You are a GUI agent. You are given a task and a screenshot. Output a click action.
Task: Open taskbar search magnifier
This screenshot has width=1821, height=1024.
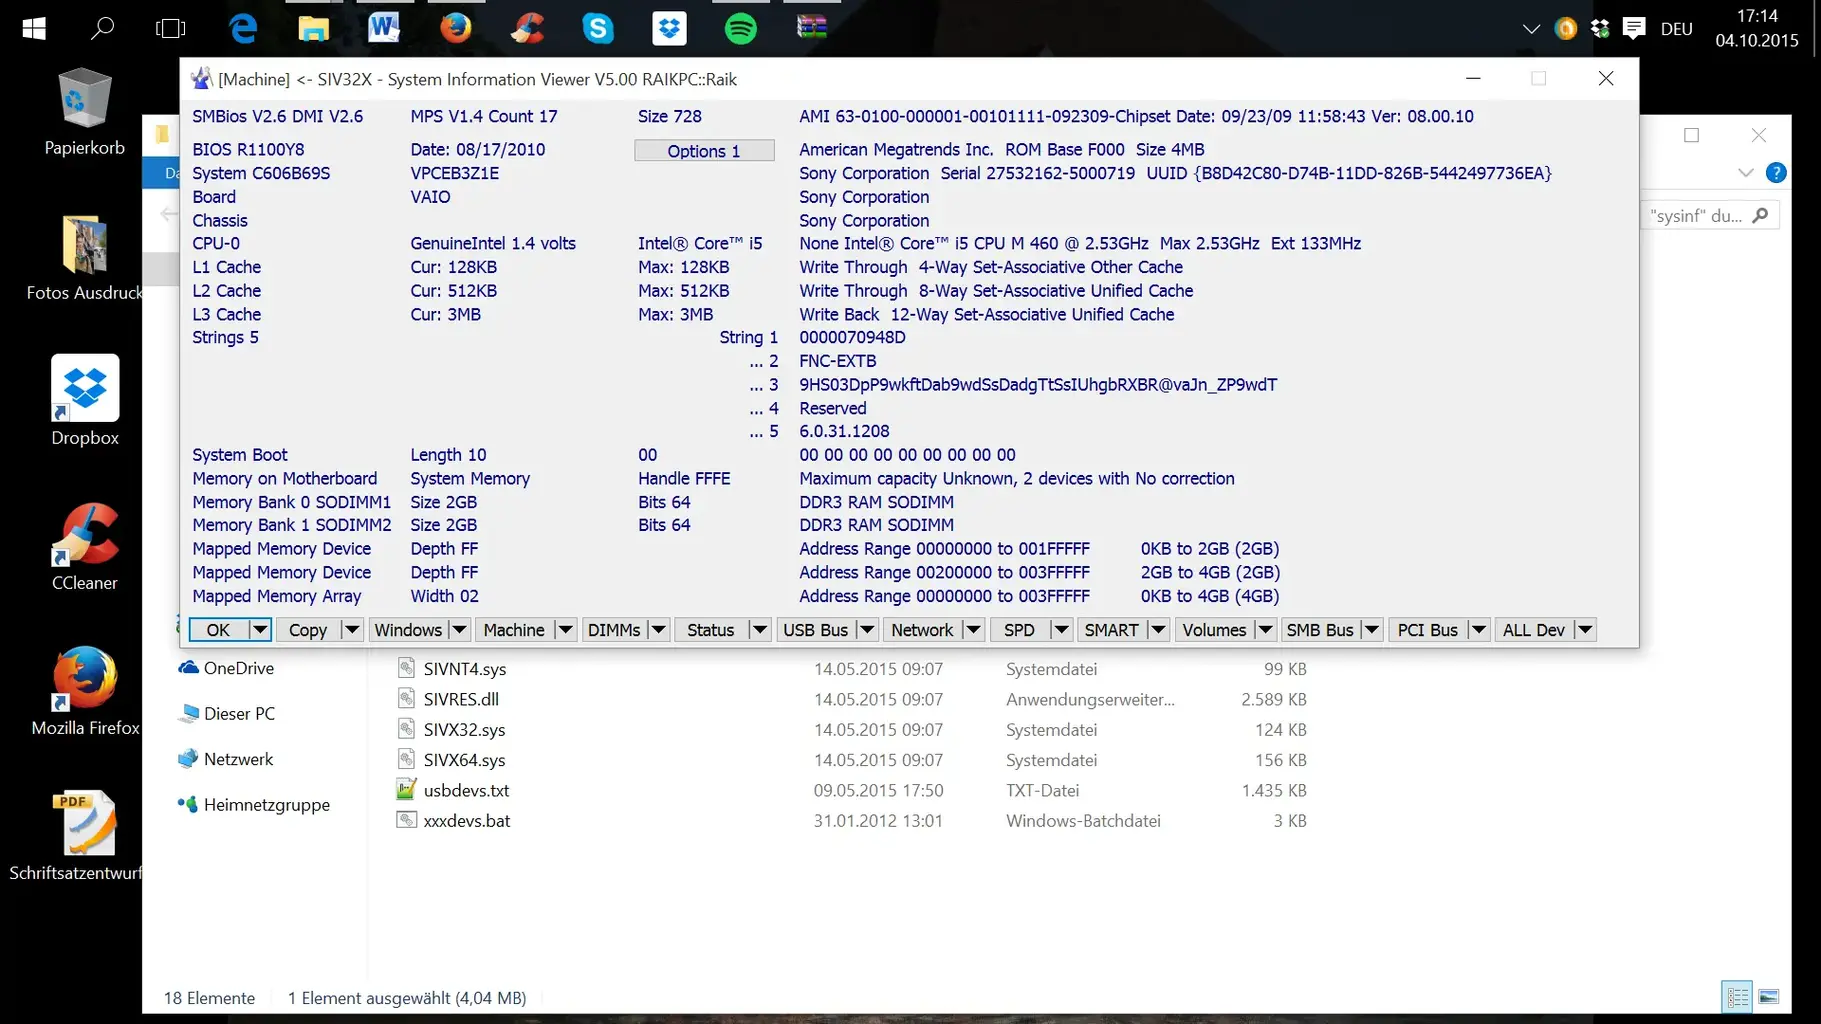(102, 28)
